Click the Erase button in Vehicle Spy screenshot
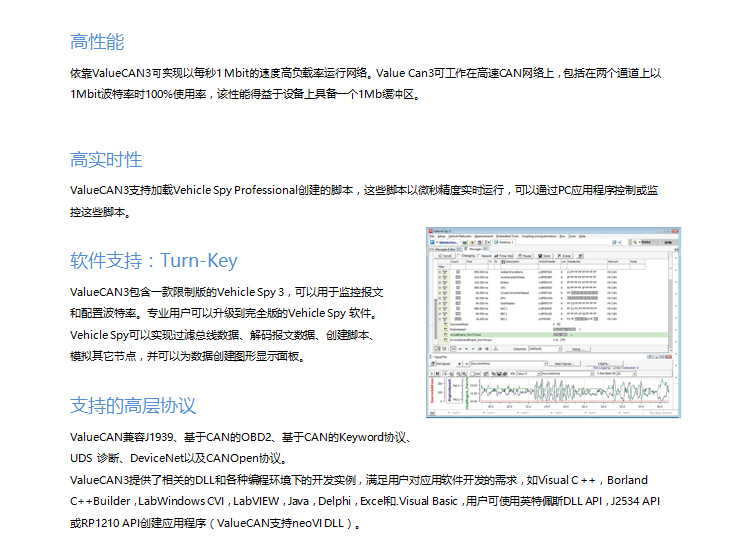This screenshot has height=558, width=750. (x=563, y=256)
